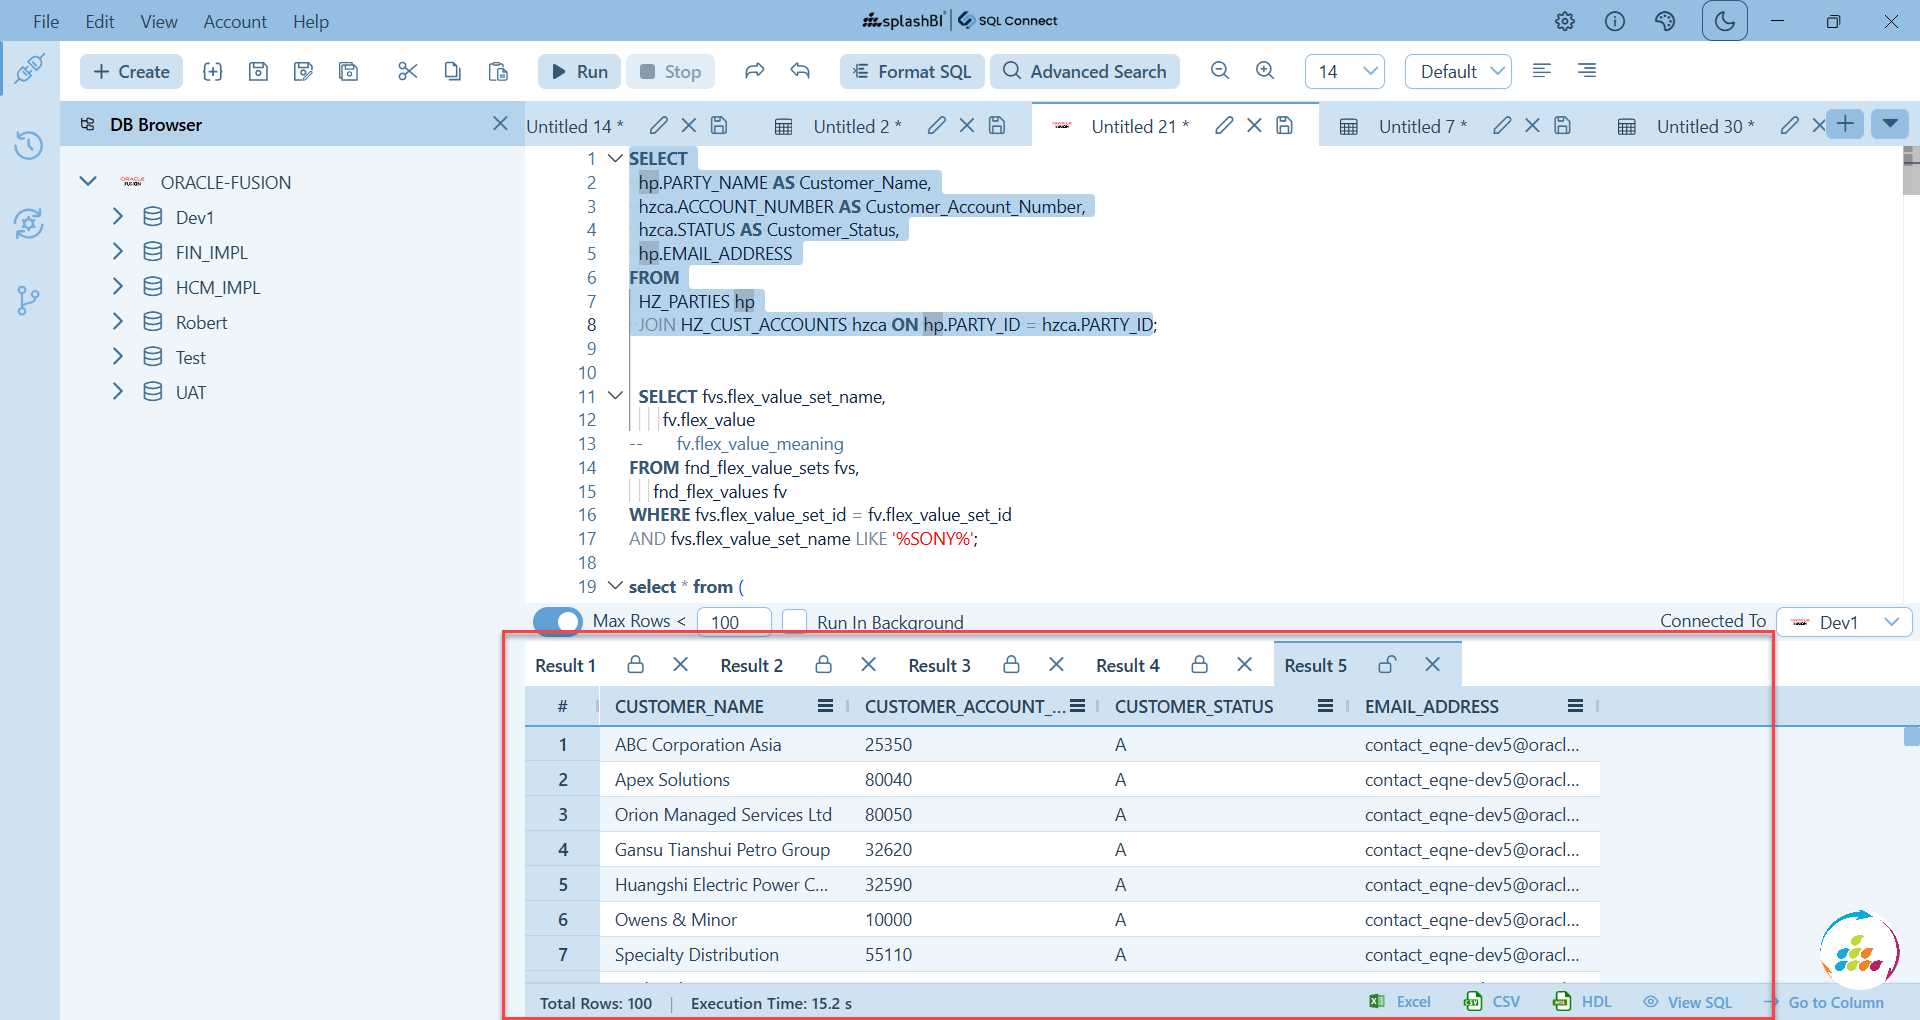
Task: Click the Run button
Action: click(x=579, y=71)
